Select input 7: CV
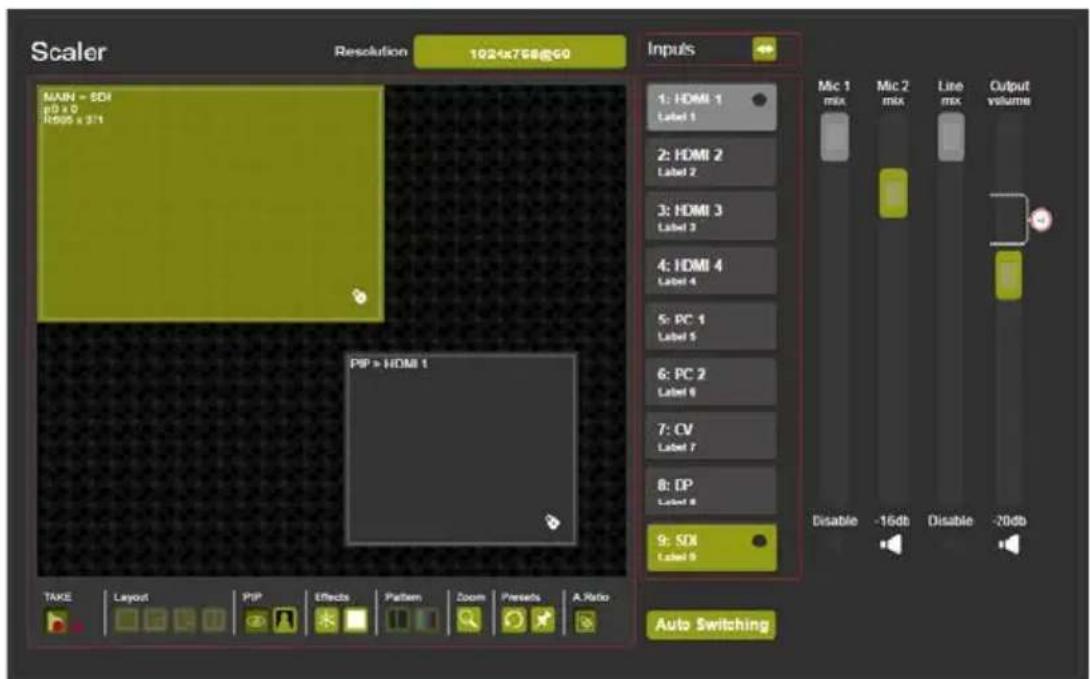Screen dimensions: 1090x679 point(711,436)
